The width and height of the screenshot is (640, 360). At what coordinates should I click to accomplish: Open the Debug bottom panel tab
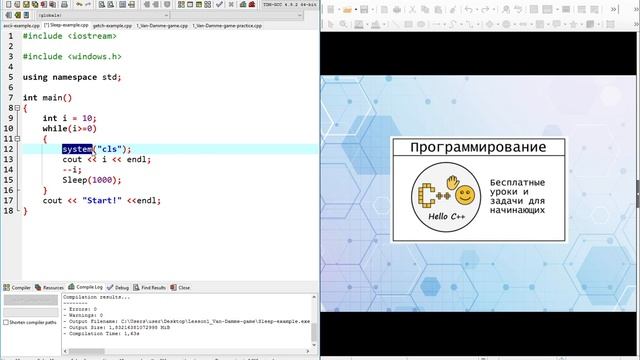tap(118, 287)
